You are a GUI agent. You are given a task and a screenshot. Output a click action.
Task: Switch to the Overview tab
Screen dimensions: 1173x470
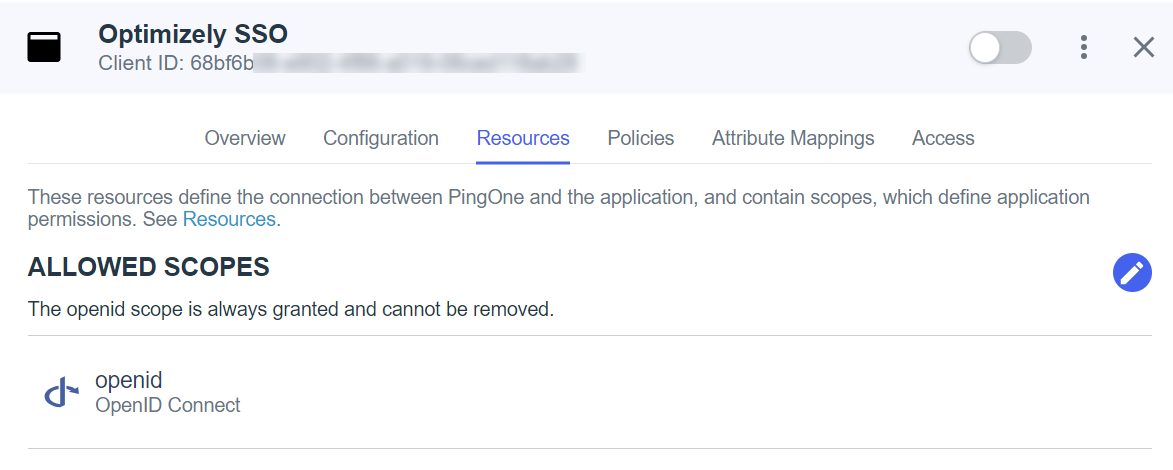click(x=245, y=138)
